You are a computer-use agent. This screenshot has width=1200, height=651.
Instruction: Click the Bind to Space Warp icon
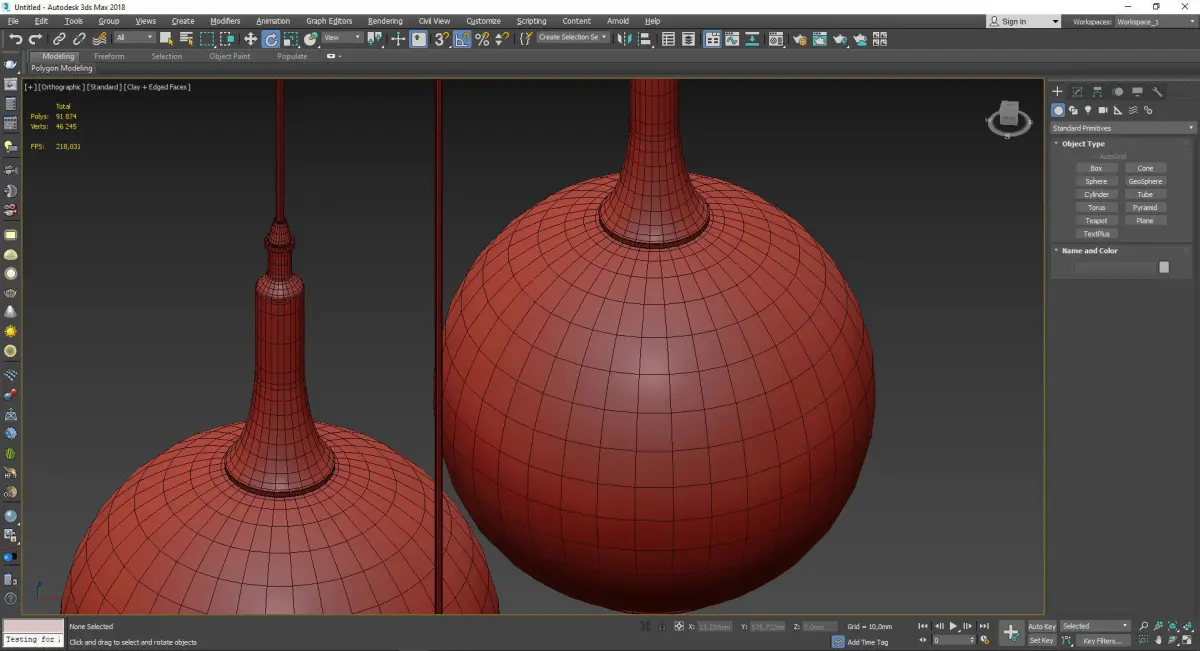coord(100,39)
